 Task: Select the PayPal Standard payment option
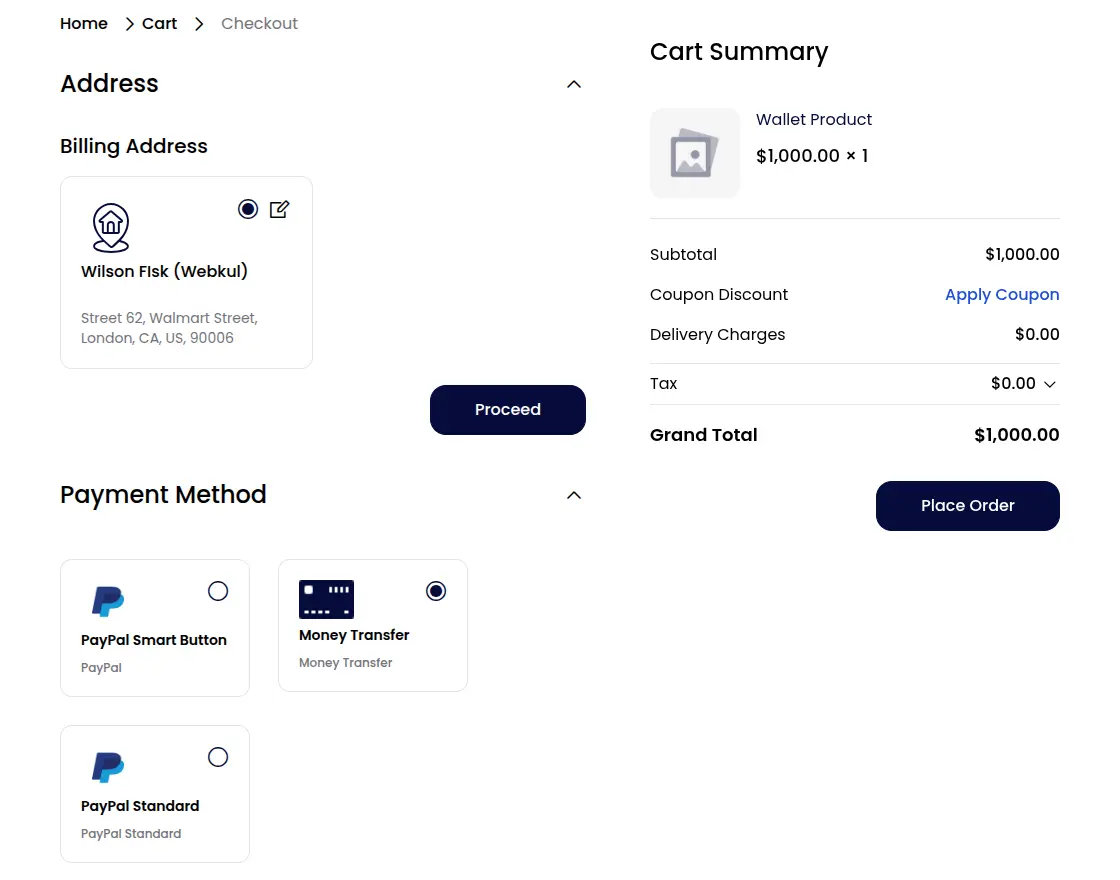pos(218,757)
